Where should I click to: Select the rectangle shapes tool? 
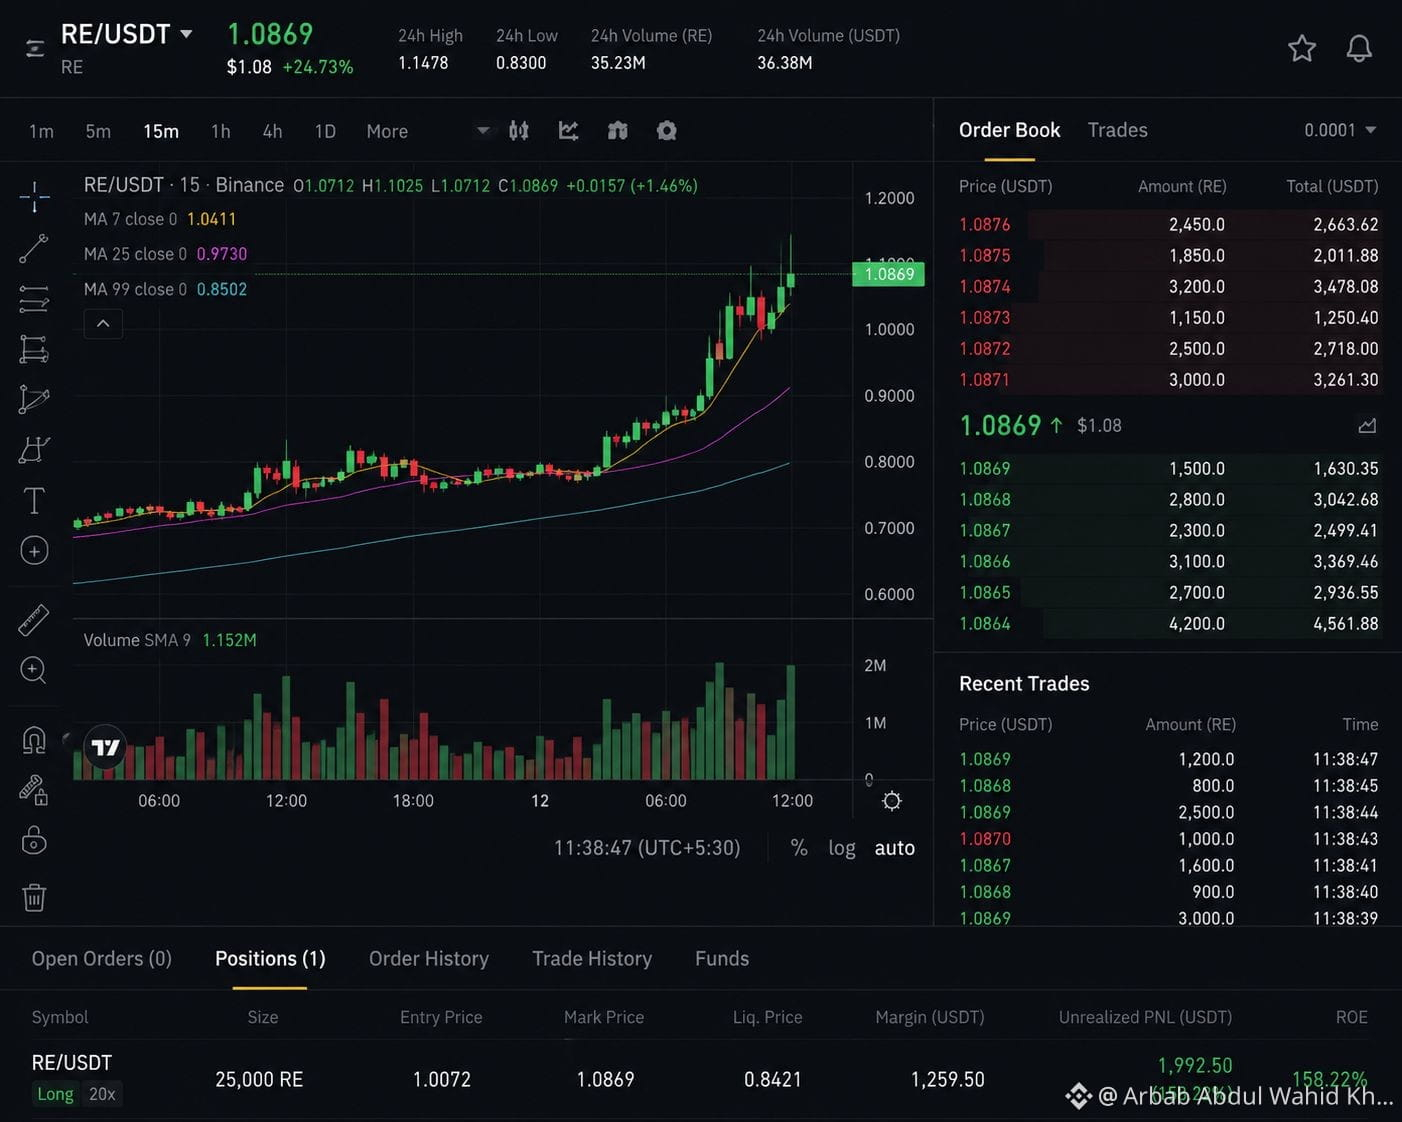[x=34, y=349]
